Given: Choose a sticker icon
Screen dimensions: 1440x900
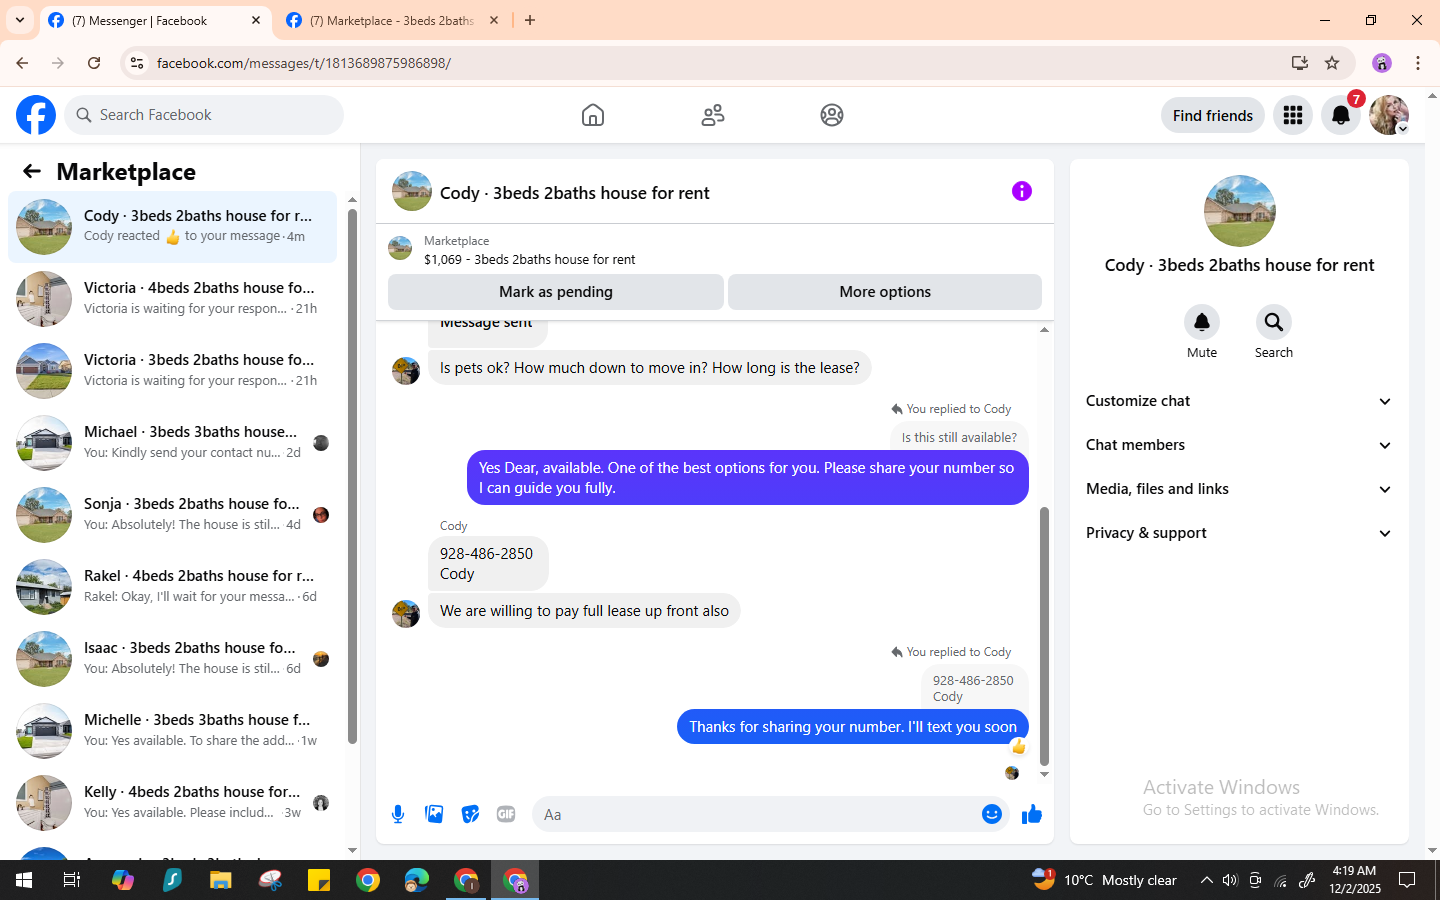Looking at the screenshot, I should click(x=470, y=814).
